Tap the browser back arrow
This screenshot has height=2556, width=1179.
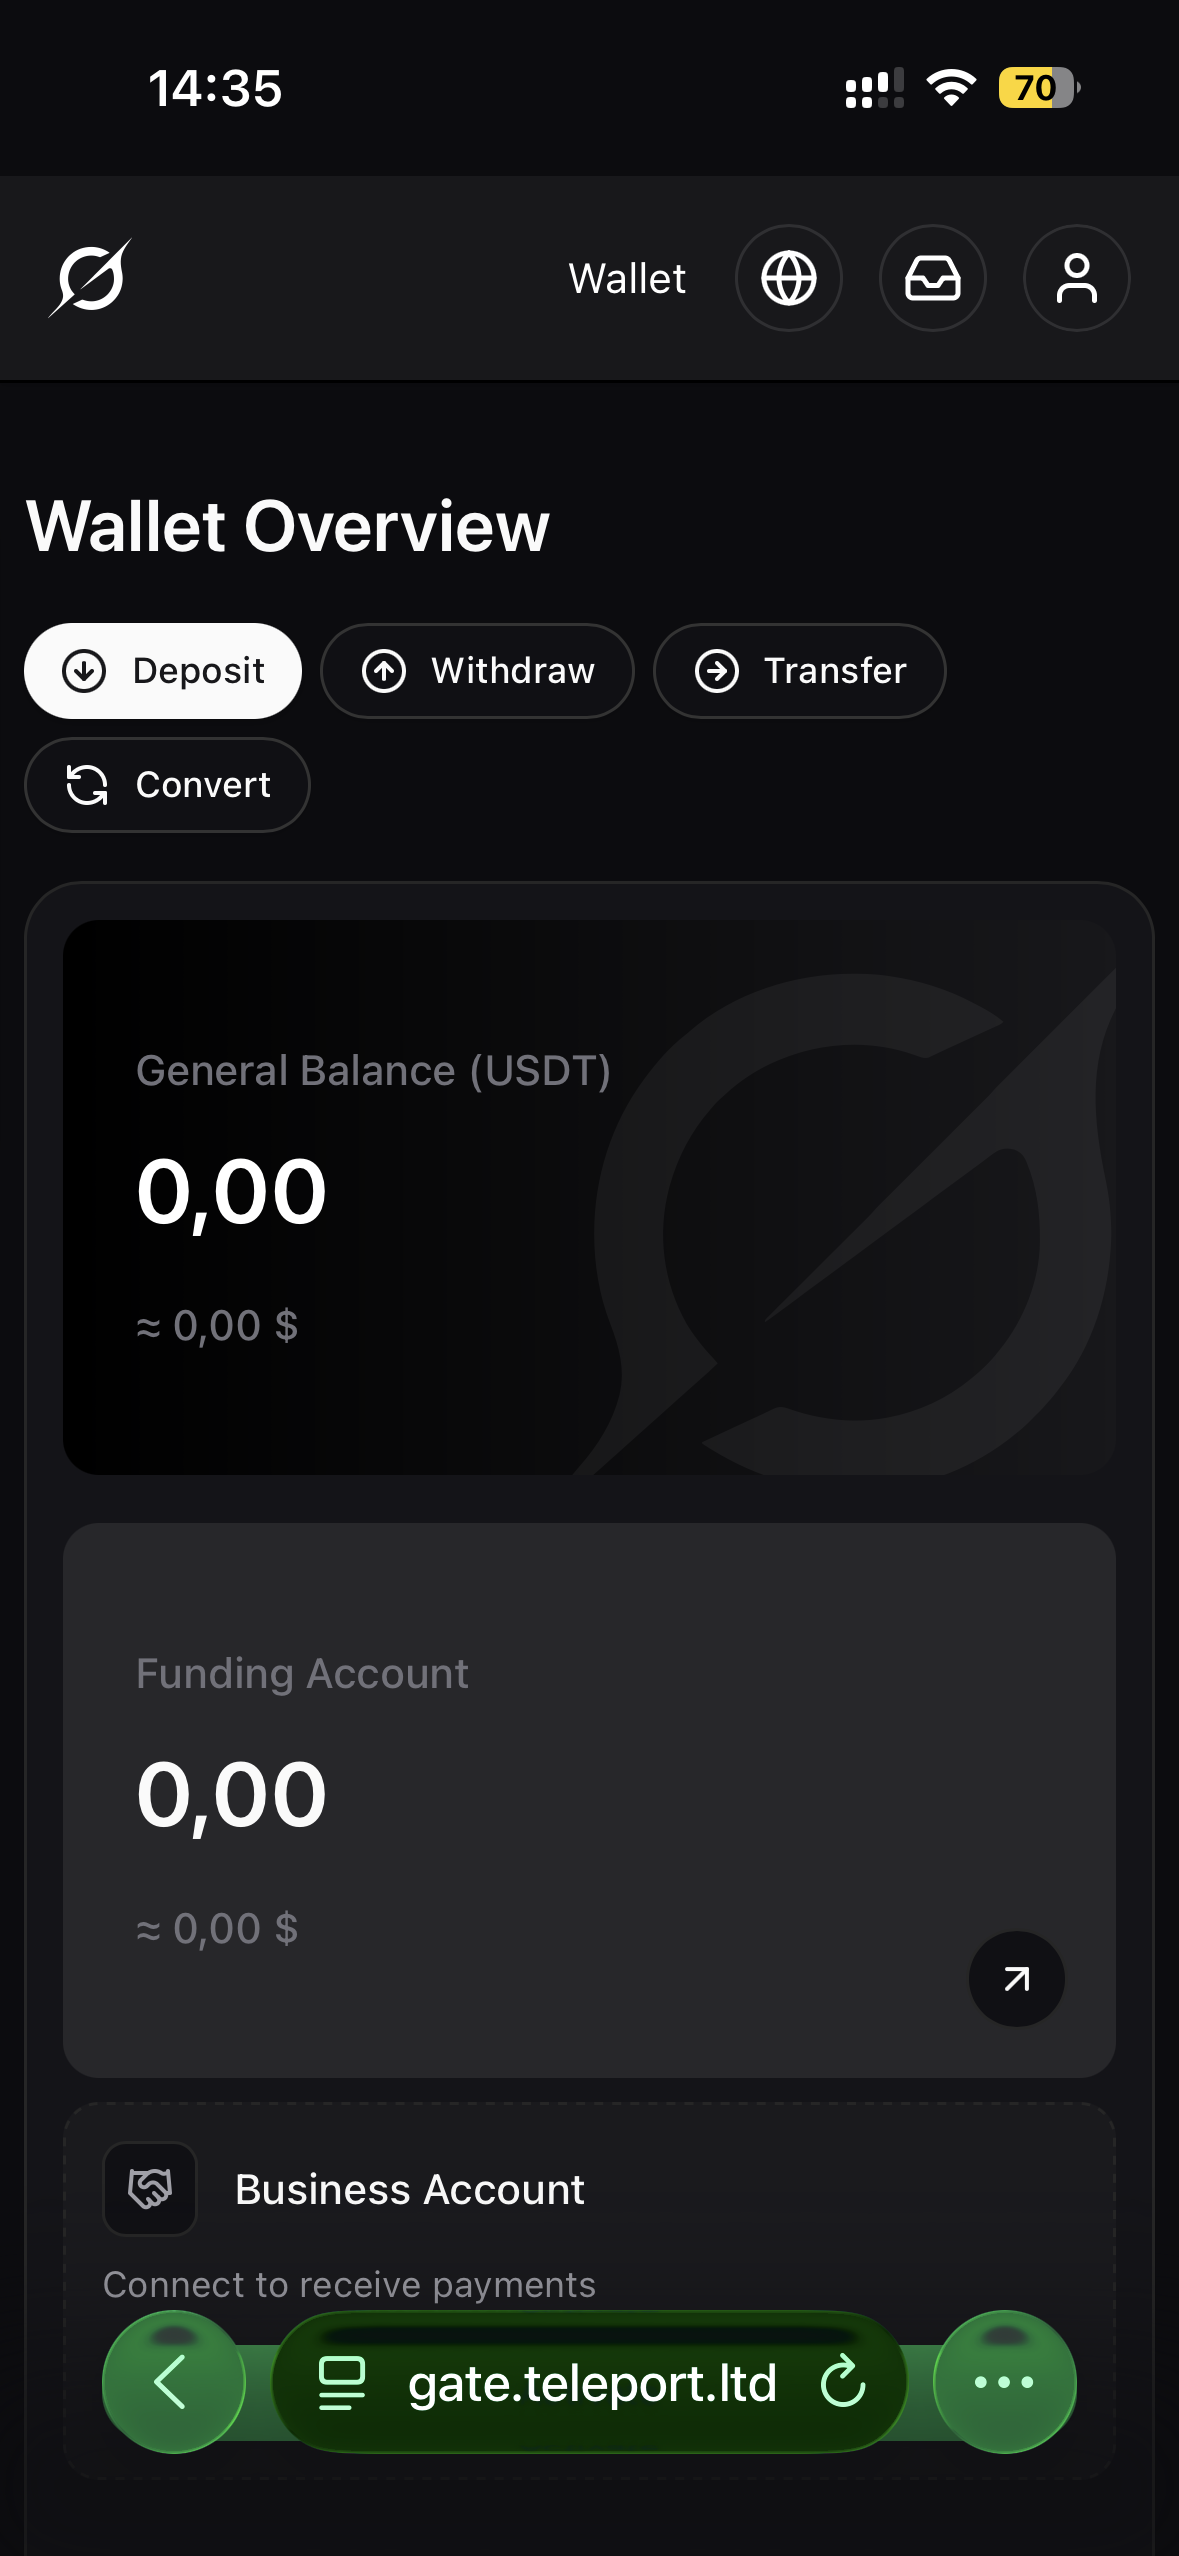(x=173, y=2381)
